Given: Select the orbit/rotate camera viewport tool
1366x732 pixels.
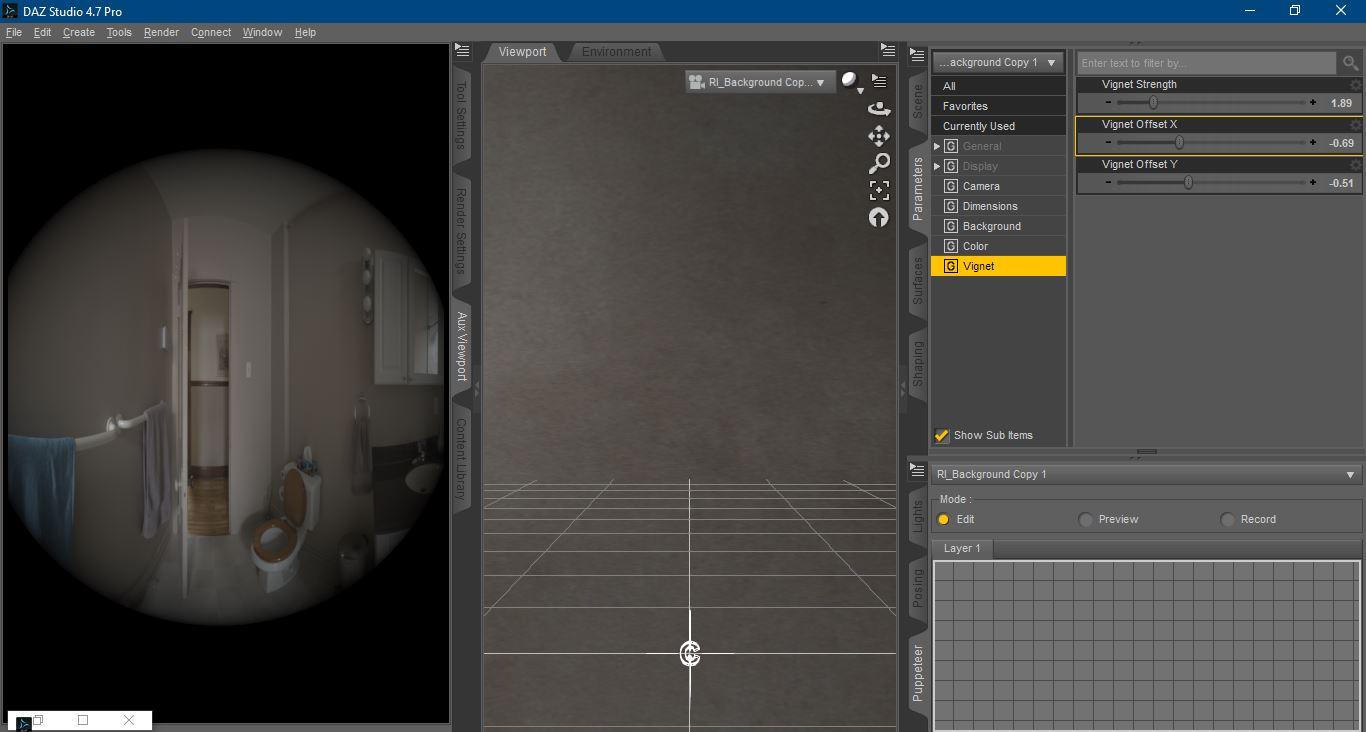Looking at the screenshot, I should [879, 108].
